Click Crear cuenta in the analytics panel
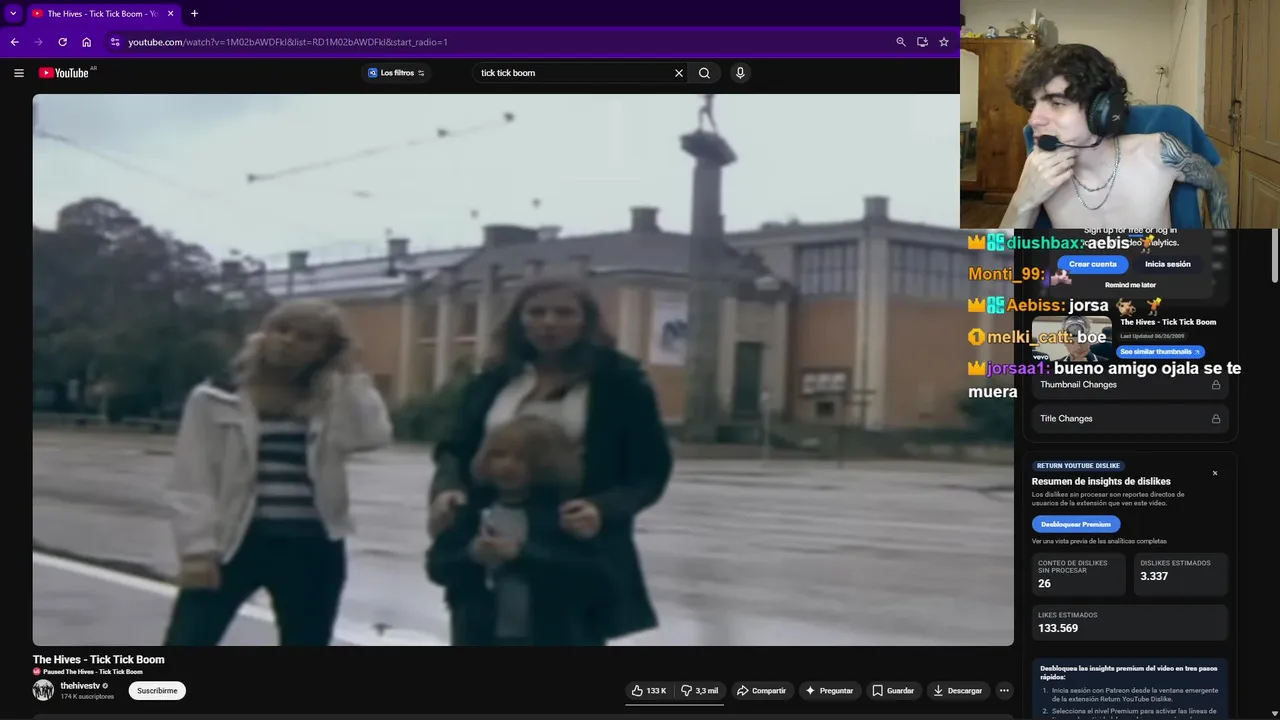The height and width of the screenshot is (720, 1280). pyautogui.click(x=1092, y=264)
